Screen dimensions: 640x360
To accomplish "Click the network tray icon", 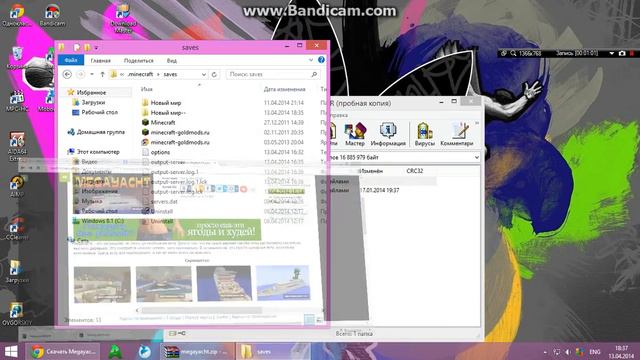I will [x=557, y=352].
